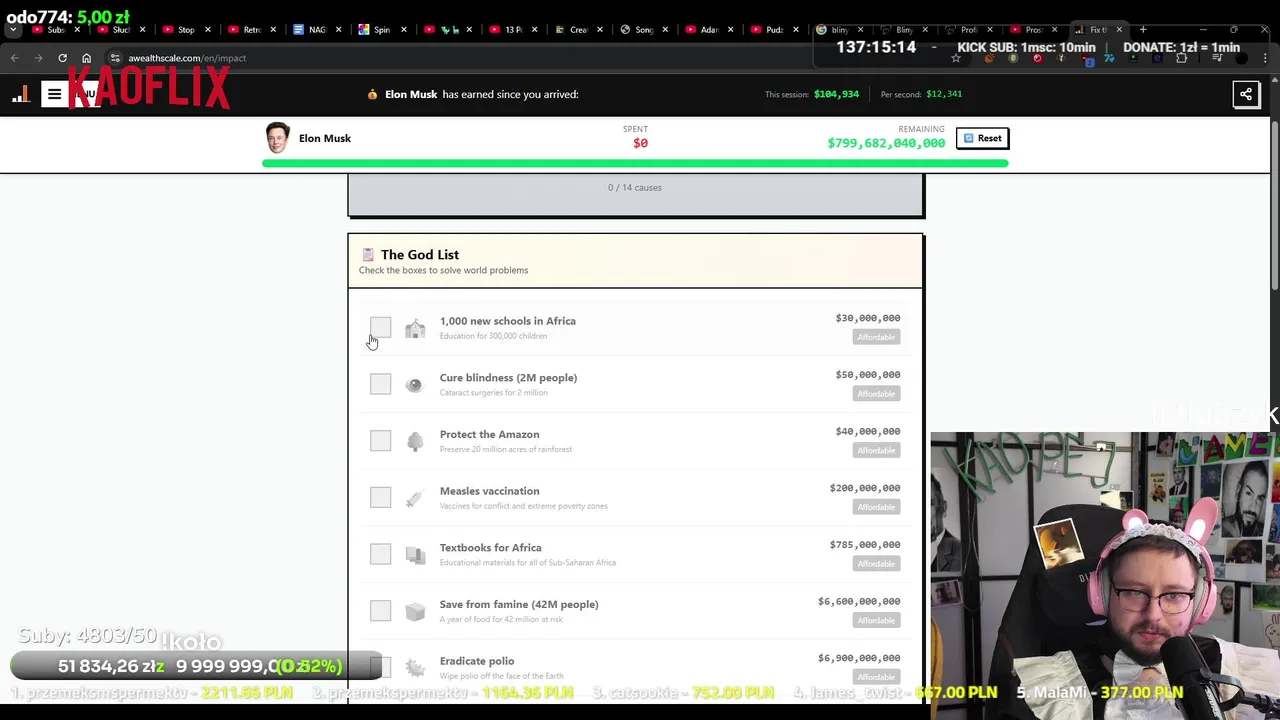Click the $6,900,000,000 polio price
Screen dimensions: 1280x720
pos(859,658)
